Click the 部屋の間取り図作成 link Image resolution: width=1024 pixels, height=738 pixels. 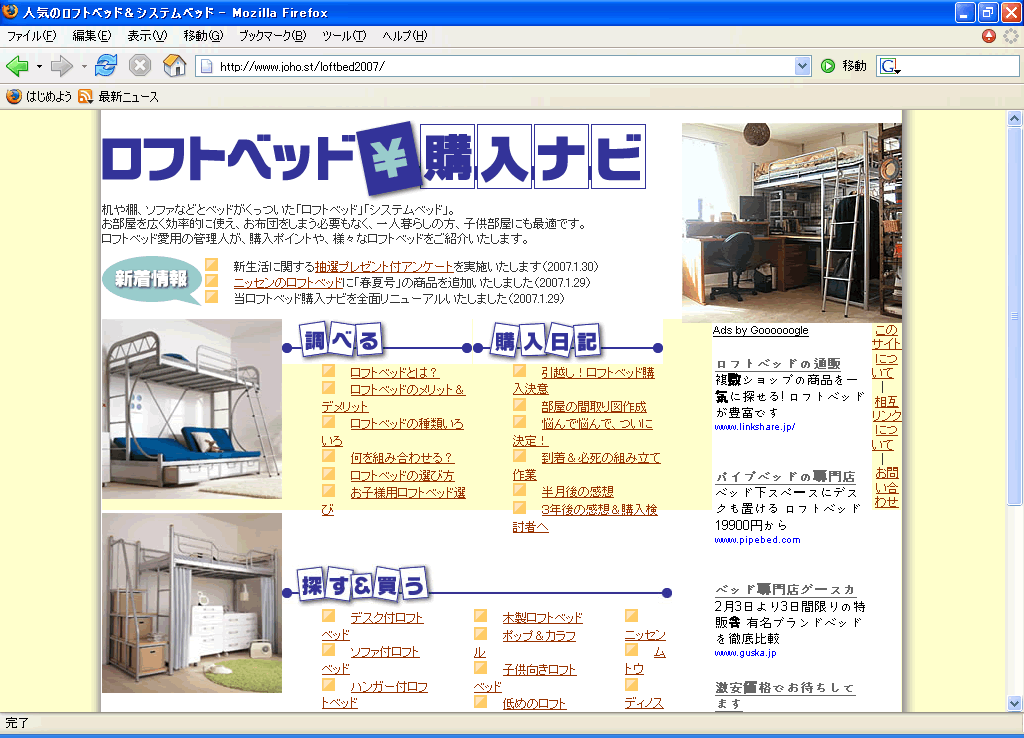594,407
